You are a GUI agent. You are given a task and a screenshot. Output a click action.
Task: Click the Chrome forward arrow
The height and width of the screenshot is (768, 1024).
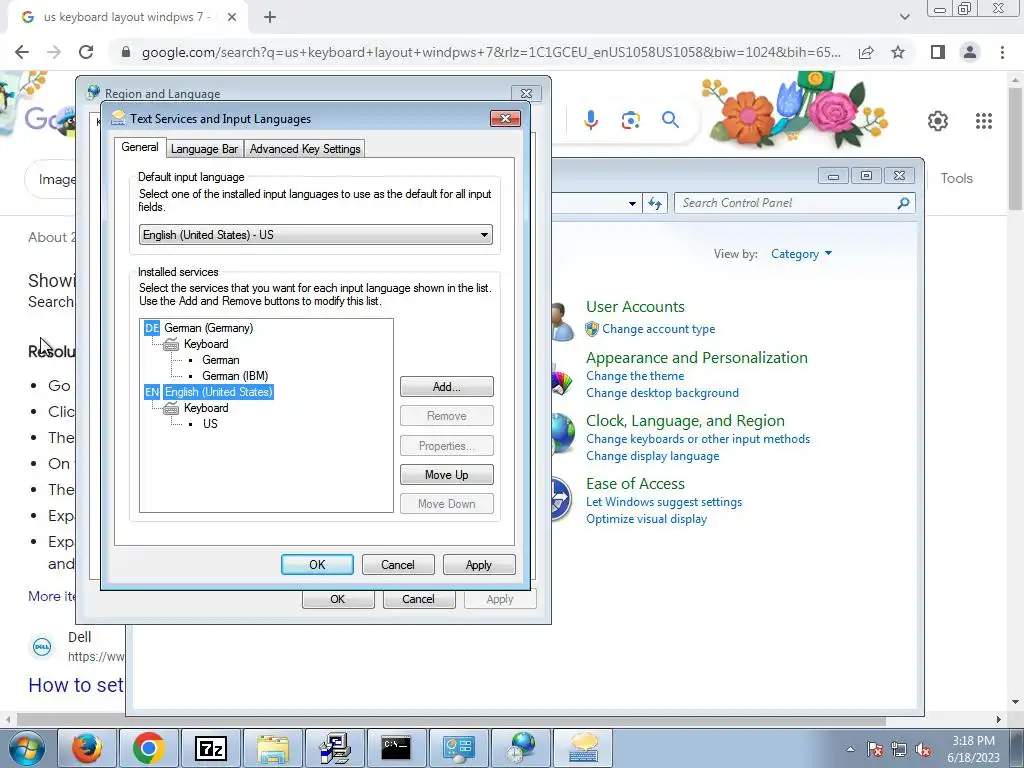54,52
